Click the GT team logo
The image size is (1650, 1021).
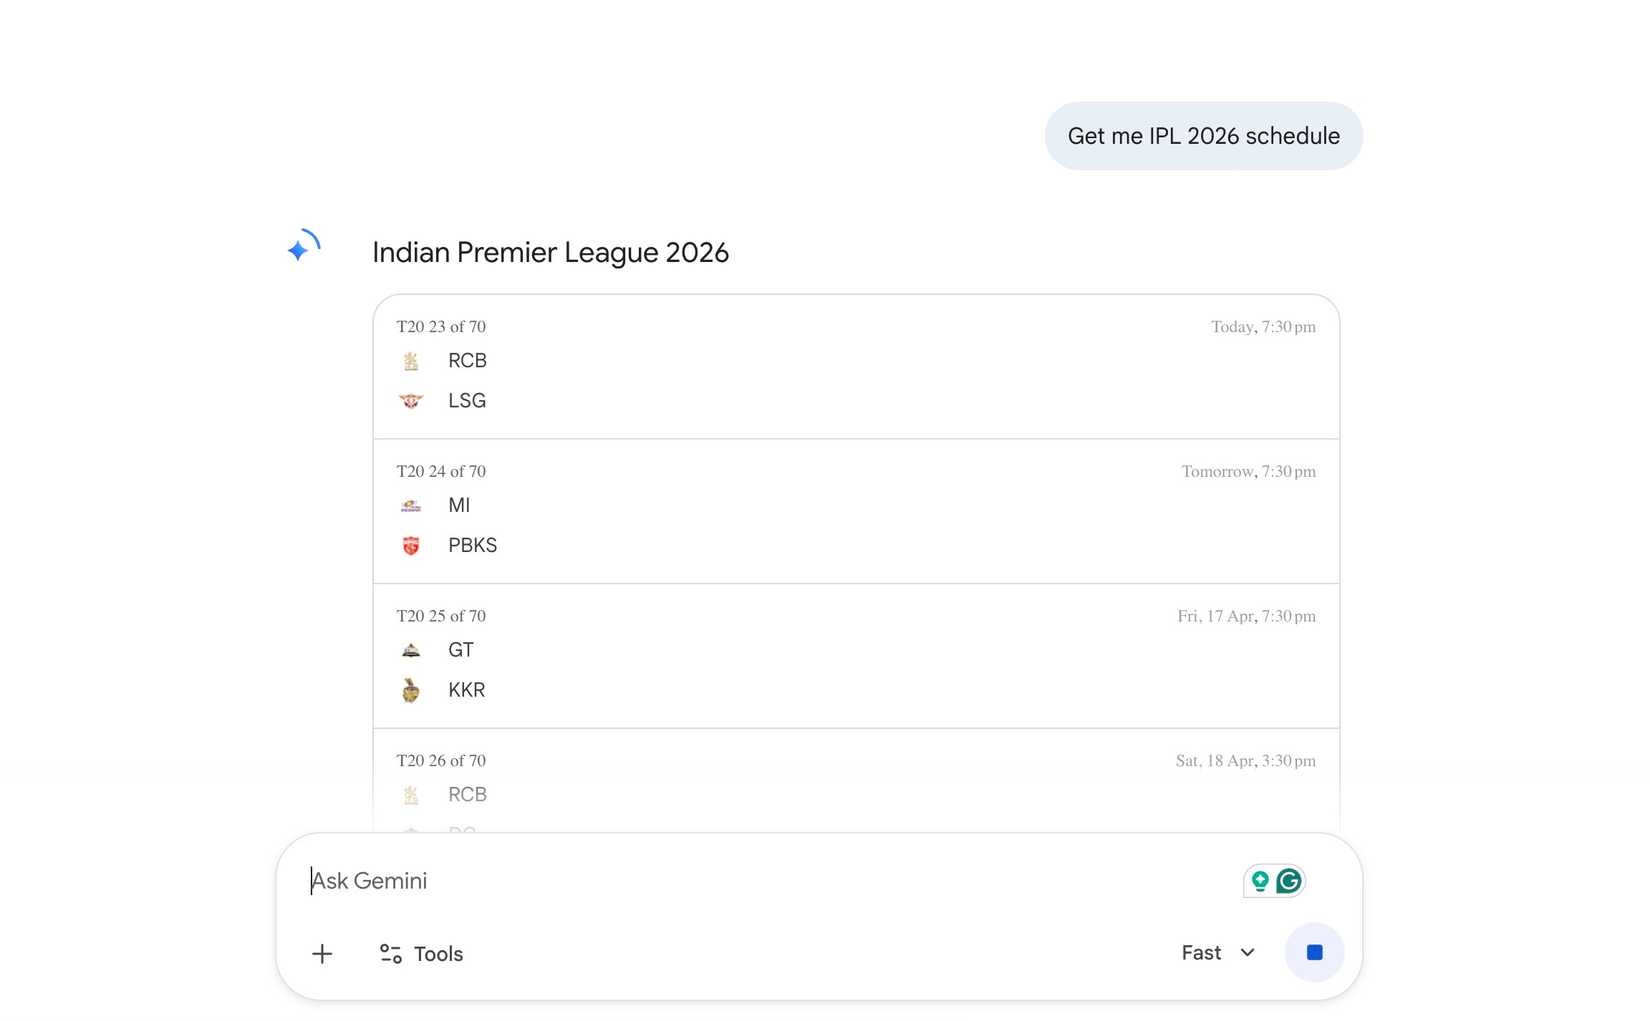pyautogui.click(x=411, y=651)
